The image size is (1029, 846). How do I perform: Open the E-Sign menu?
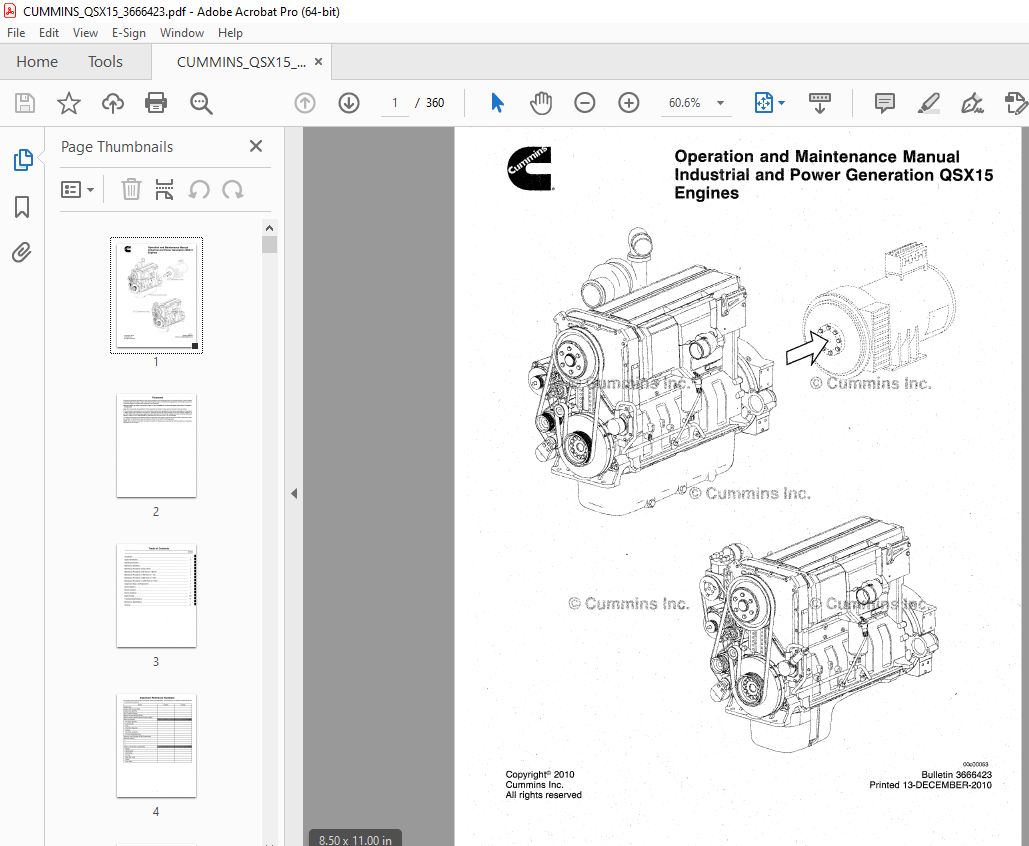click(129, 33)
